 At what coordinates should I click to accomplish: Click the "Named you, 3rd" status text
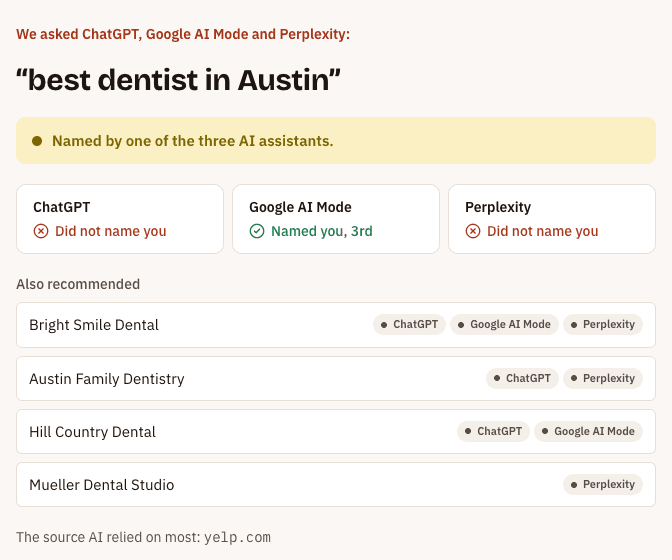[322, 231]
